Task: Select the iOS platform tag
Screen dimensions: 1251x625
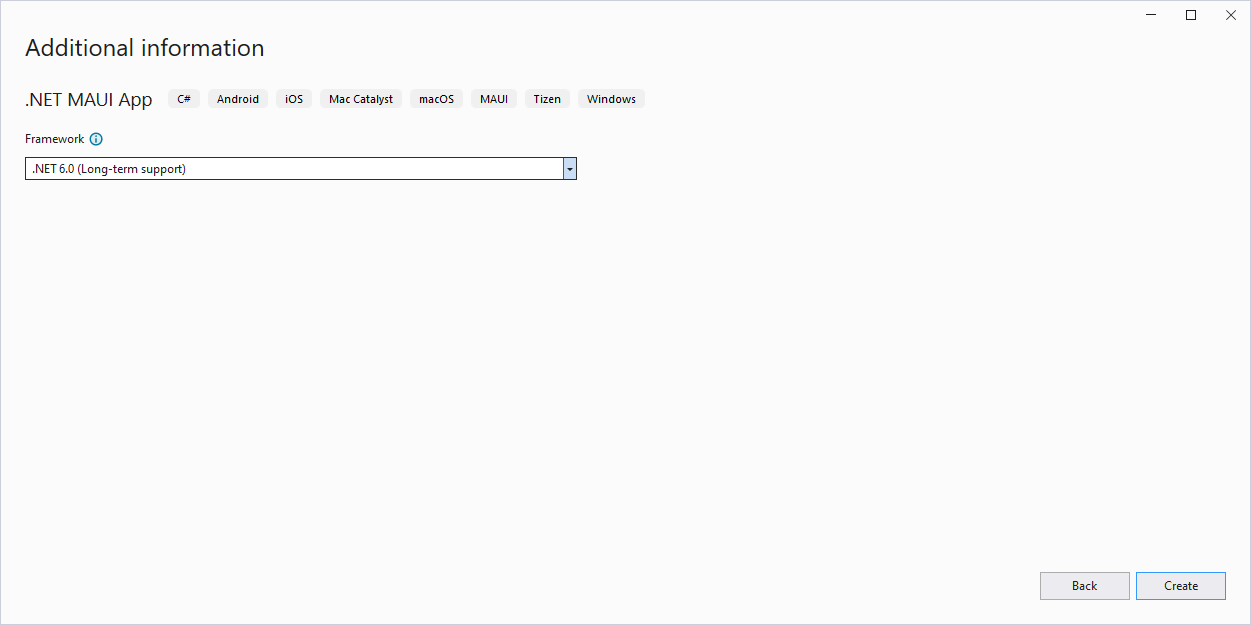Action: (x=294, y=99)
